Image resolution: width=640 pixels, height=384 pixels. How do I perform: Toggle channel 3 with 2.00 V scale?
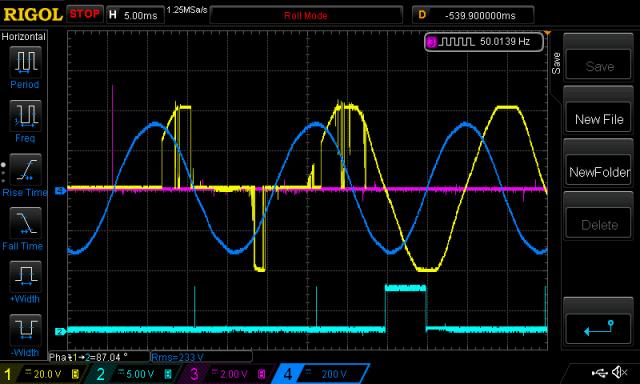[227, 374]
